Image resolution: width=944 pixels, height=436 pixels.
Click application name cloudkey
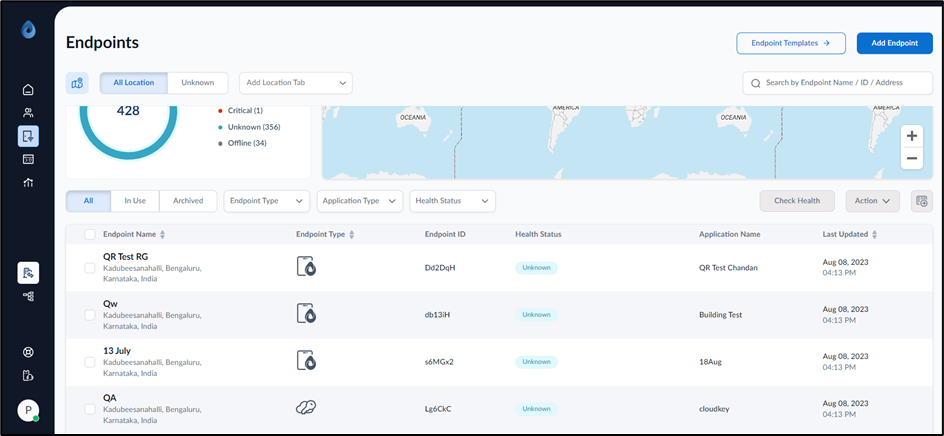(714, 408)
